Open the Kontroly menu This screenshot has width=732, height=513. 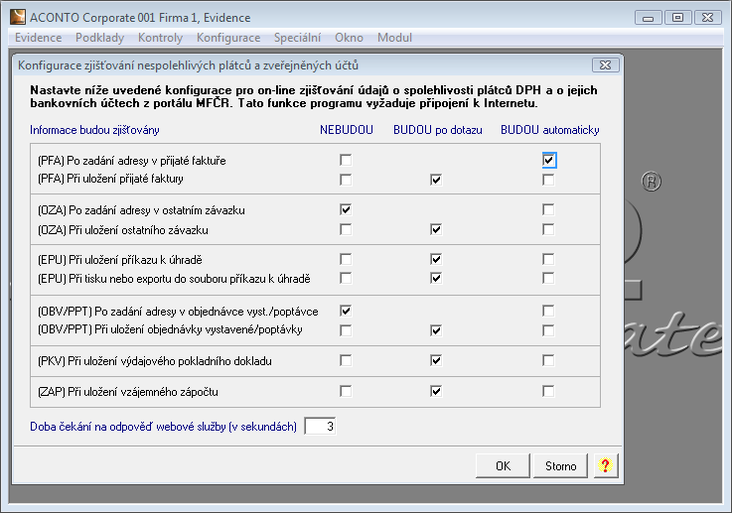tap(160, 38)
